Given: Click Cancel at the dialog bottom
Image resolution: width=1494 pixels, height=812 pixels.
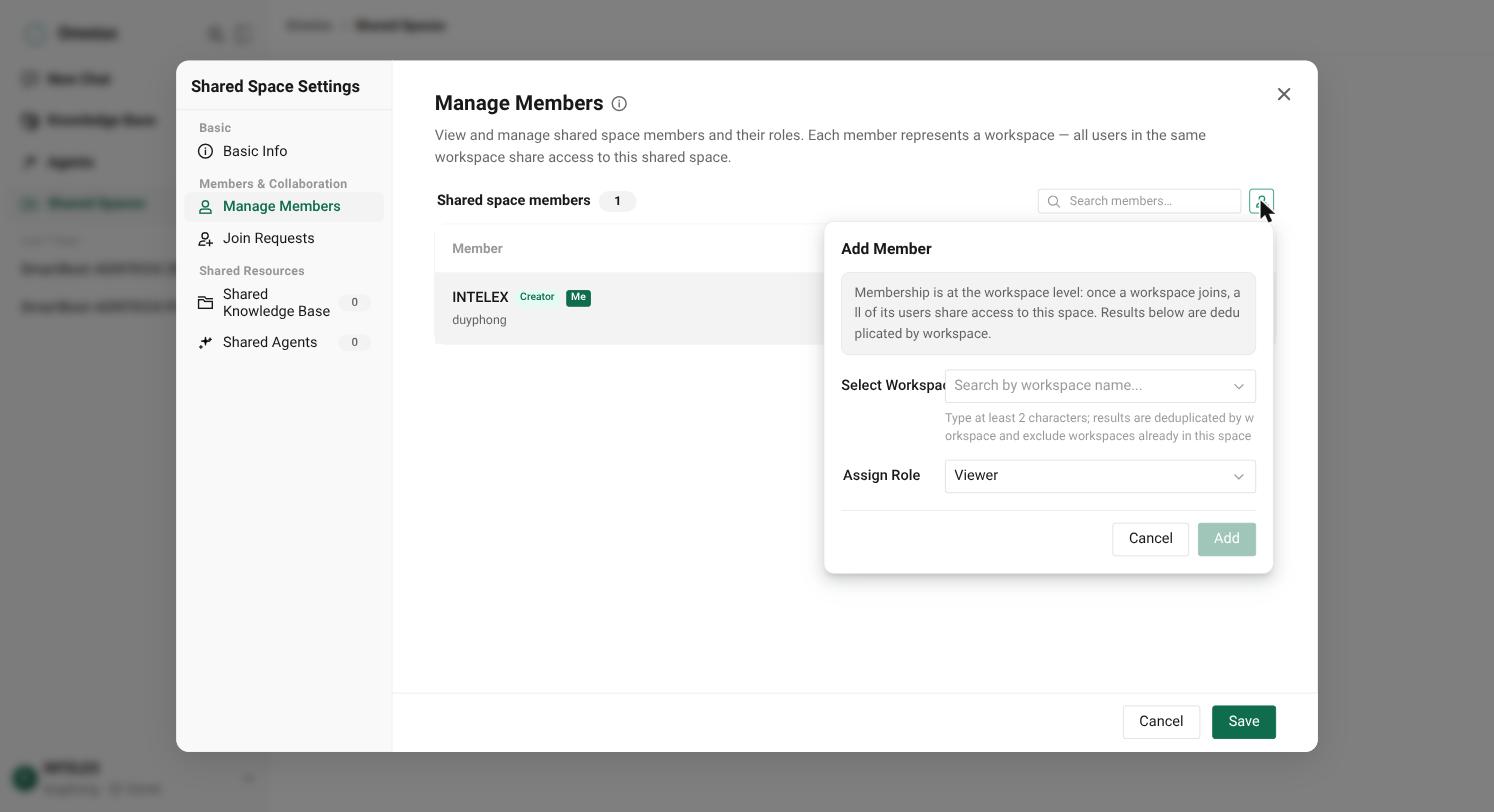Looking at the screenshot, I should click(x=1161, y=722).
